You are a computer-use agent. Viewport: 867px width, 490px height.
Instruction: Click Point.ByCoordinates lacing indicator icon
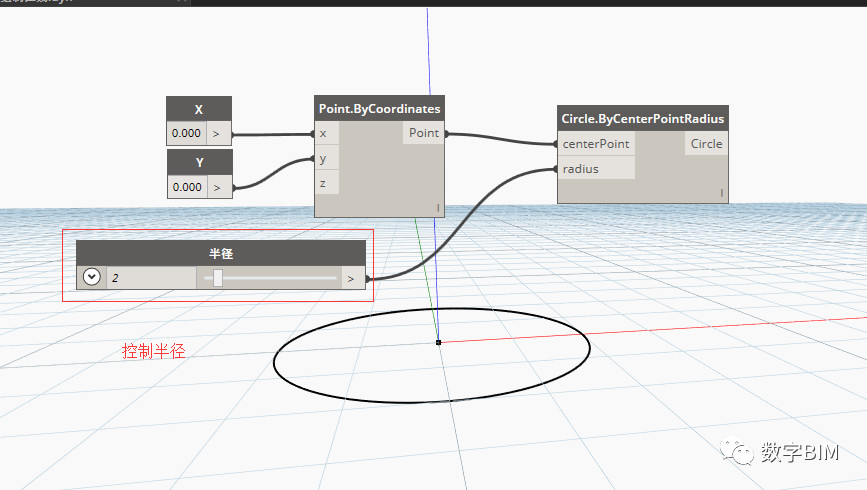tap(438, 208)
